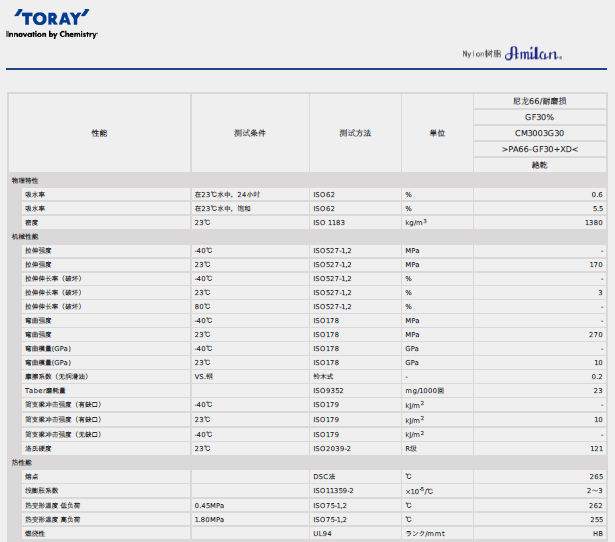This screenshot has width=615, height=542.
Task: Click the CM3003G30 grade cell
Action: click(539, 133)
